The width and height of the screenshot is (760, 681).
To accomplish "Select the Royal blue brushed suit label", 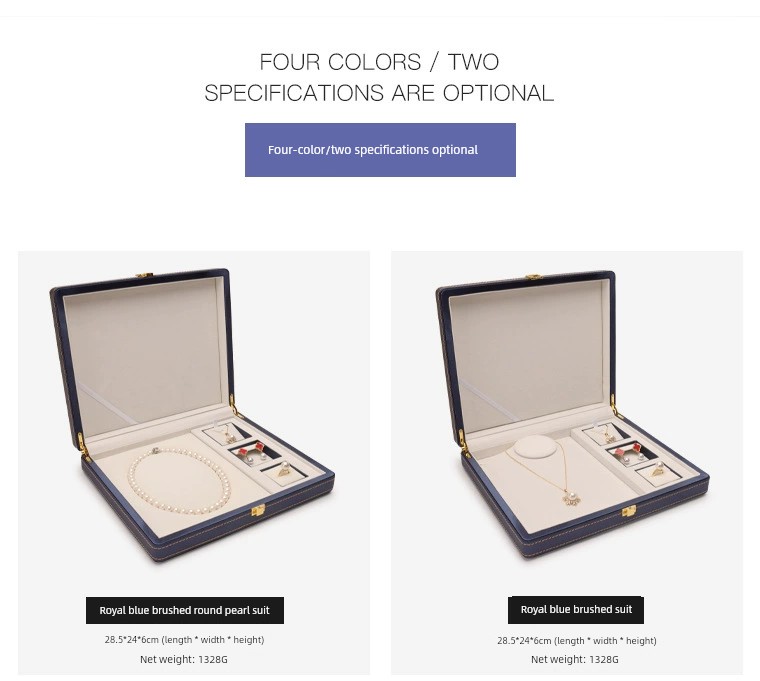I will 576,610.
